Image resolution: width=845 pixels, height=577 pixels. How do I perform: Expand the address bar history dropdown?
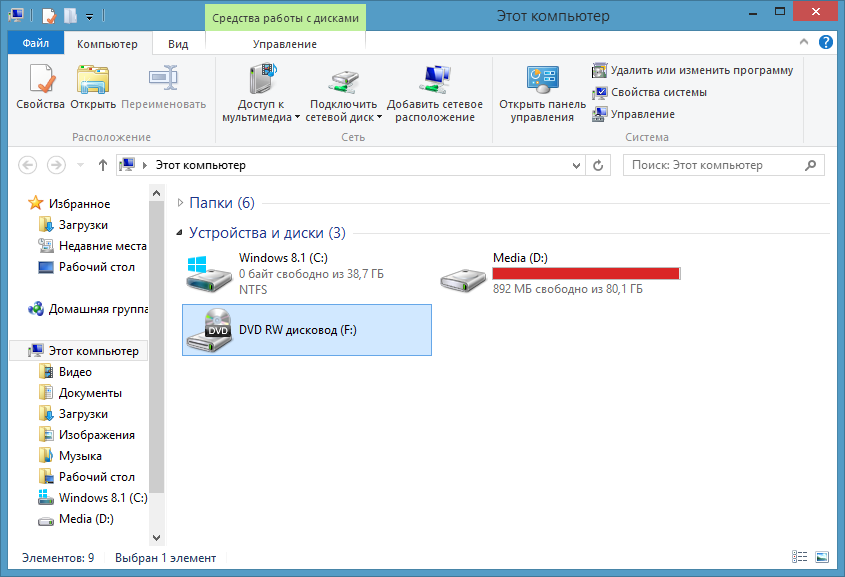576,165
